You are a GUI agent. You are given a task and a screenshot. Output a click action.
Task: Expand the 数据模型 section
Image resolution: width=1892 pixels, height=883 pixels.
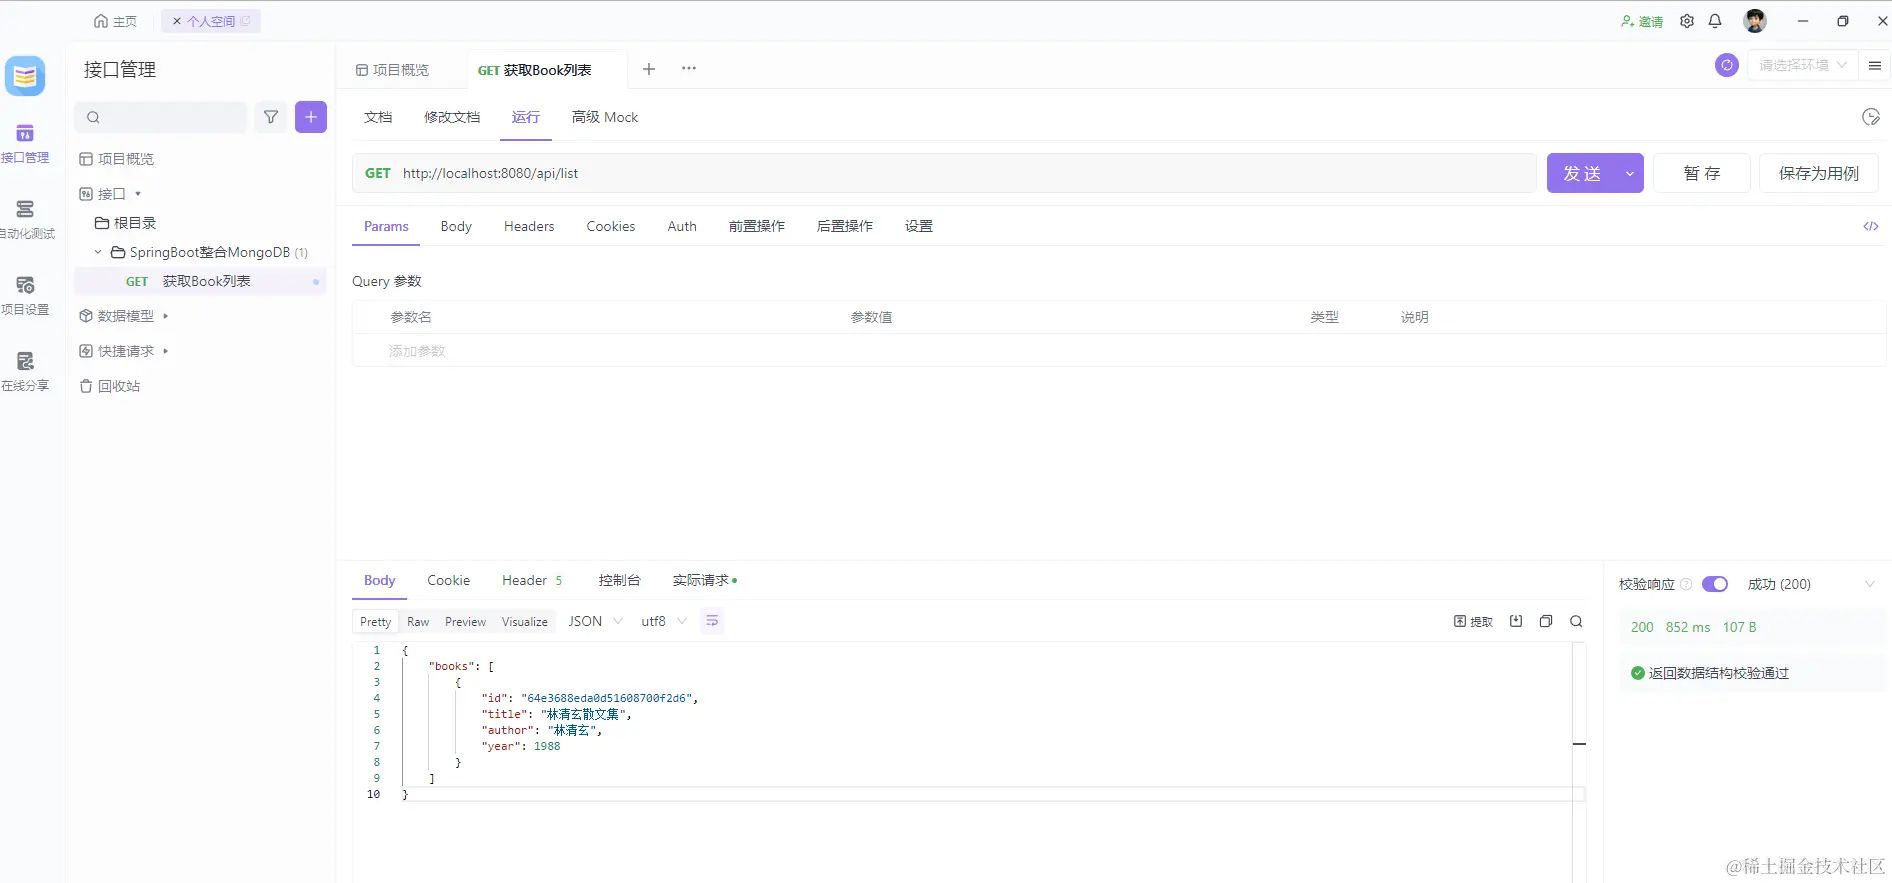pyautogui.click(x=165, y=316)
